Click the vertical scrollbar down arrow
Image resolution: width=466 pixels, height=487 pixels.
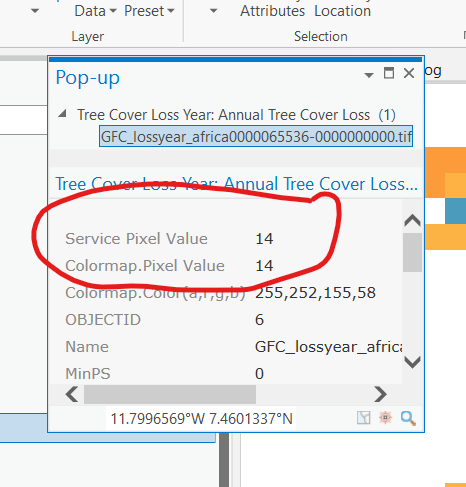(x=412, y=362)
